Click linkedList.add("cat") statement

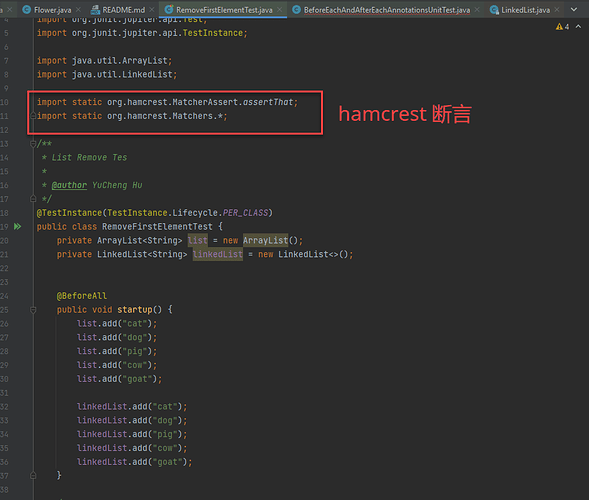pos(132,407)
